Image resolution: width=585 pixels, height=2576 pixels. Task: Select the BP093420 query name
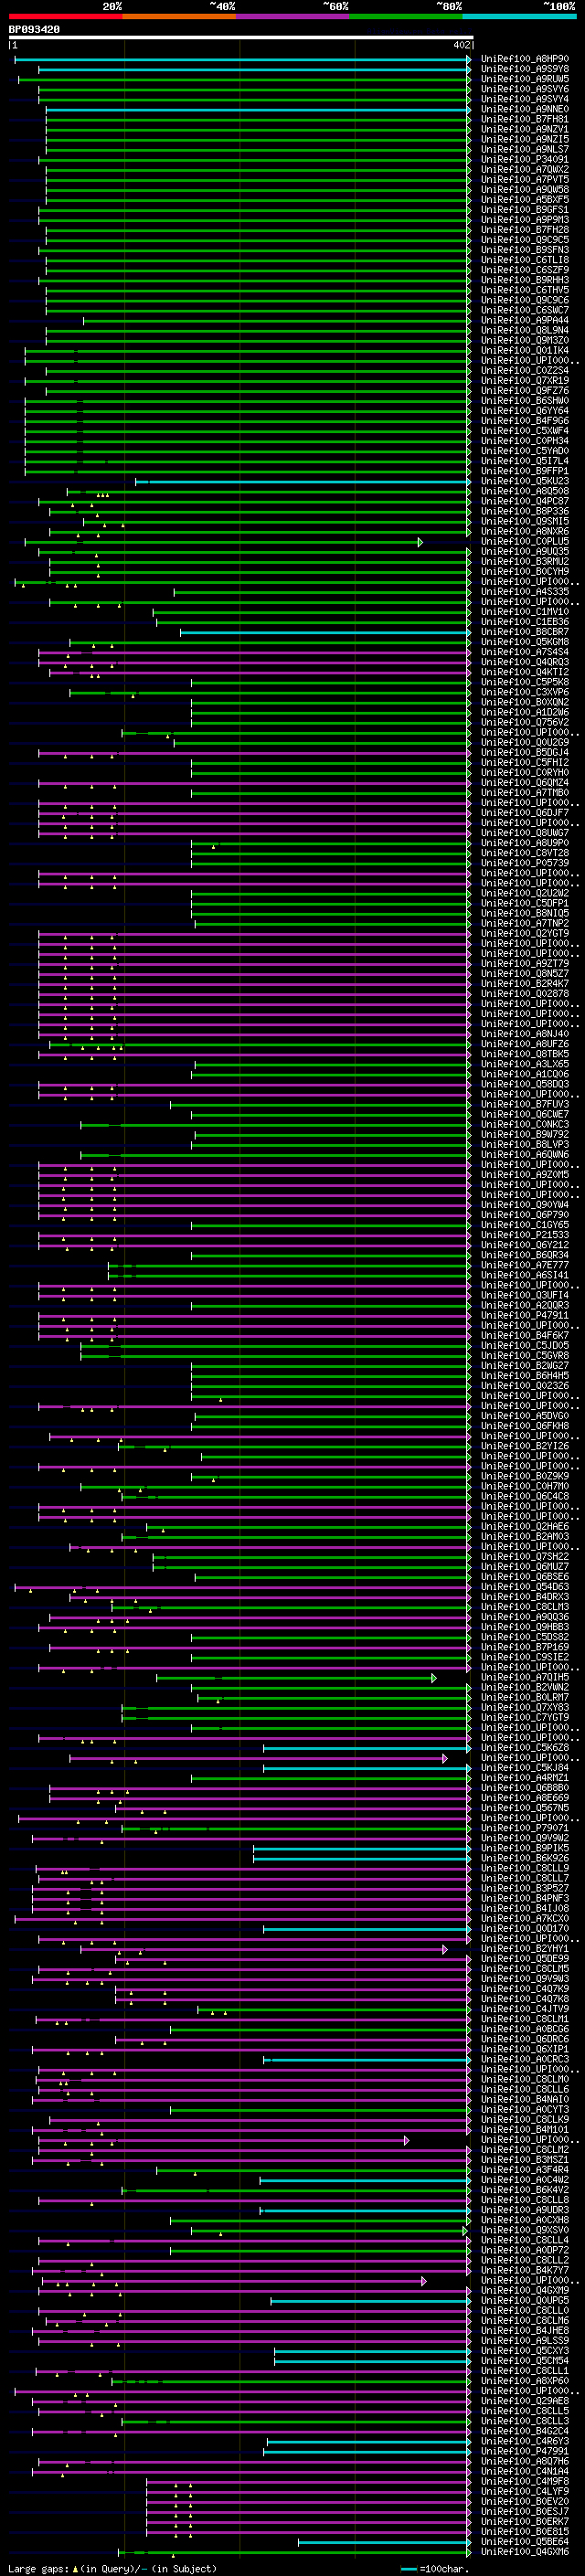coord(34,30)
